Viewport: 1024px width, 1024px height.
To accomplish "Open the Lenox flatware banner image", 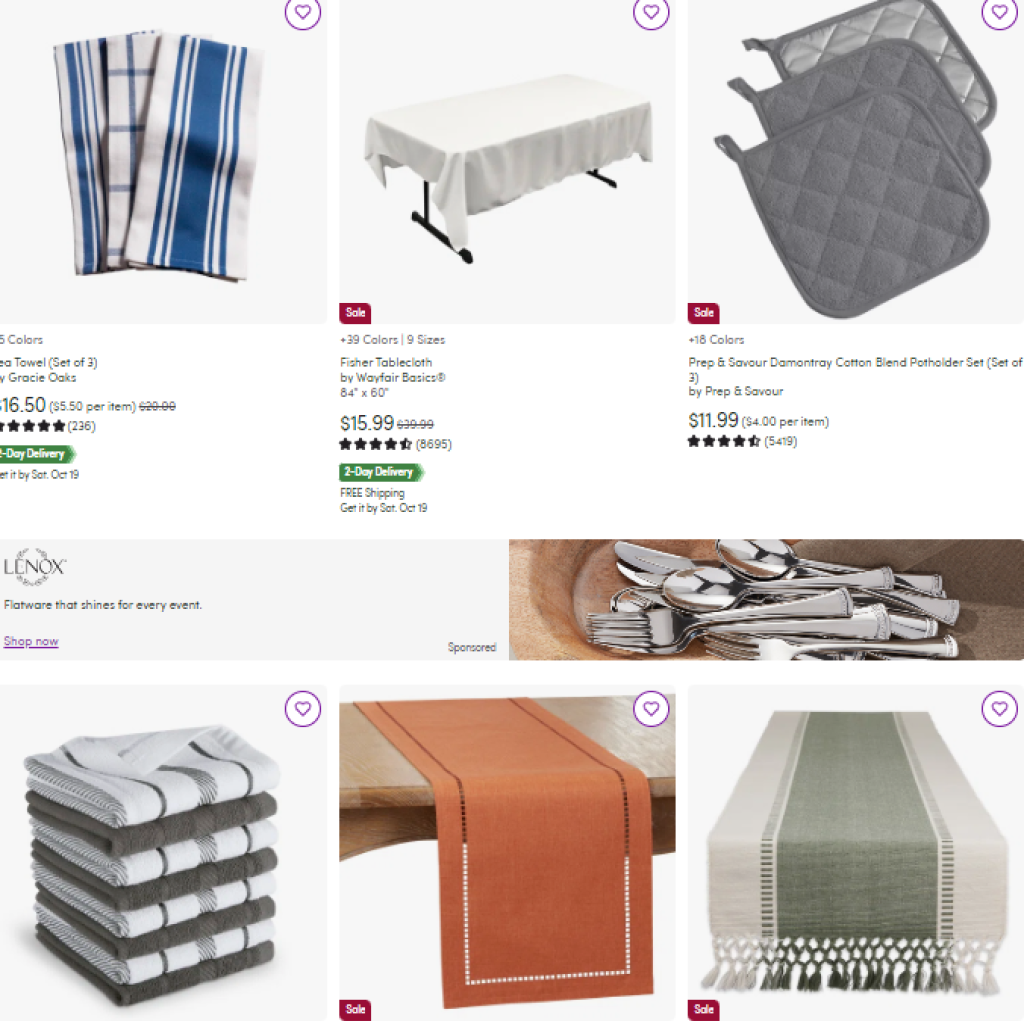I will click(766, 600).
